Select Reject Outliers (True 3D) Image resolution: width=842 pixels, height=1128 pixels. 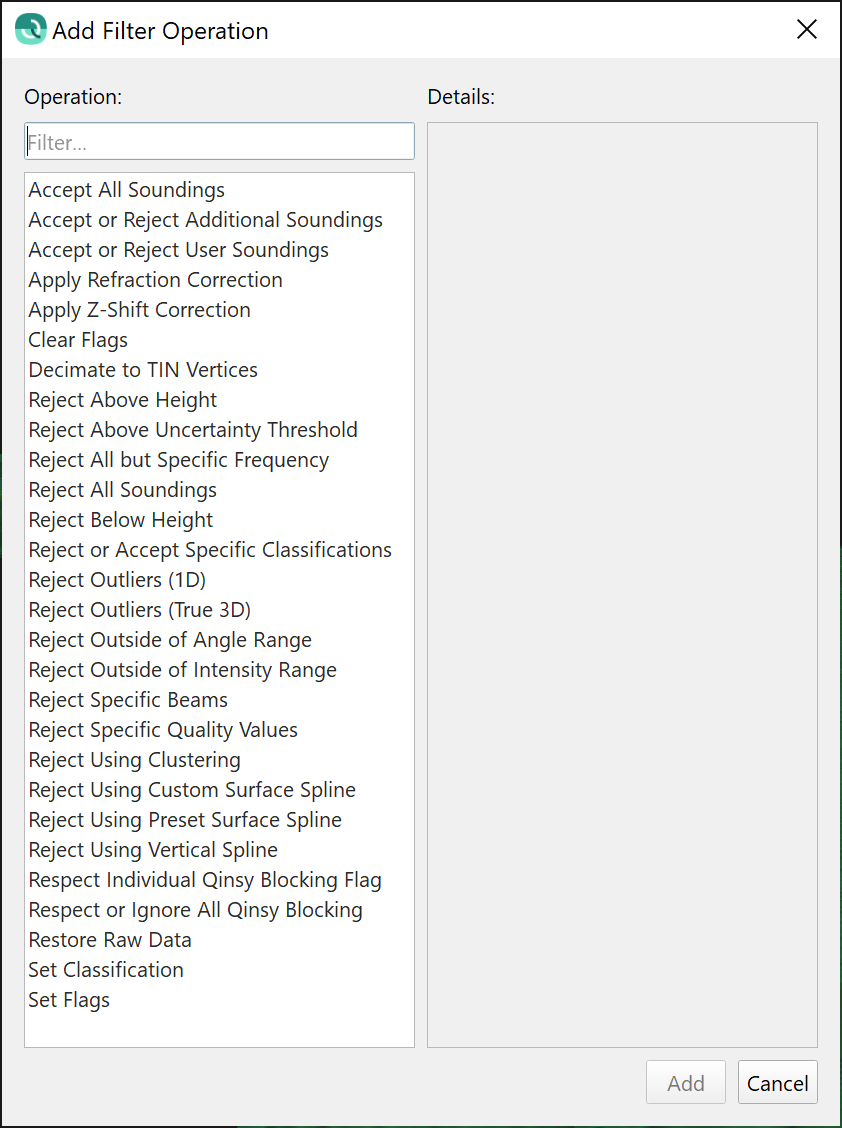(x=140, y=610)
